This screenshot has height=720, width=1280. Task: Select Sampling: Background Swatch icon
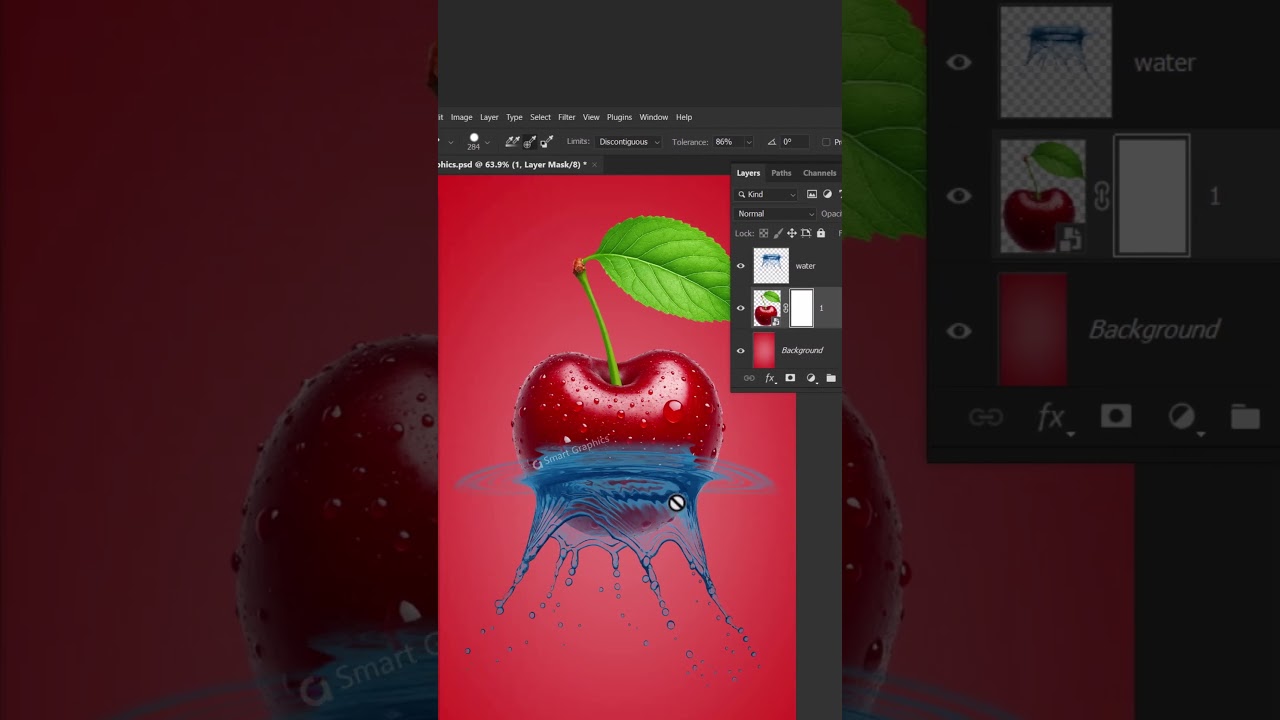tap(546, 142)
